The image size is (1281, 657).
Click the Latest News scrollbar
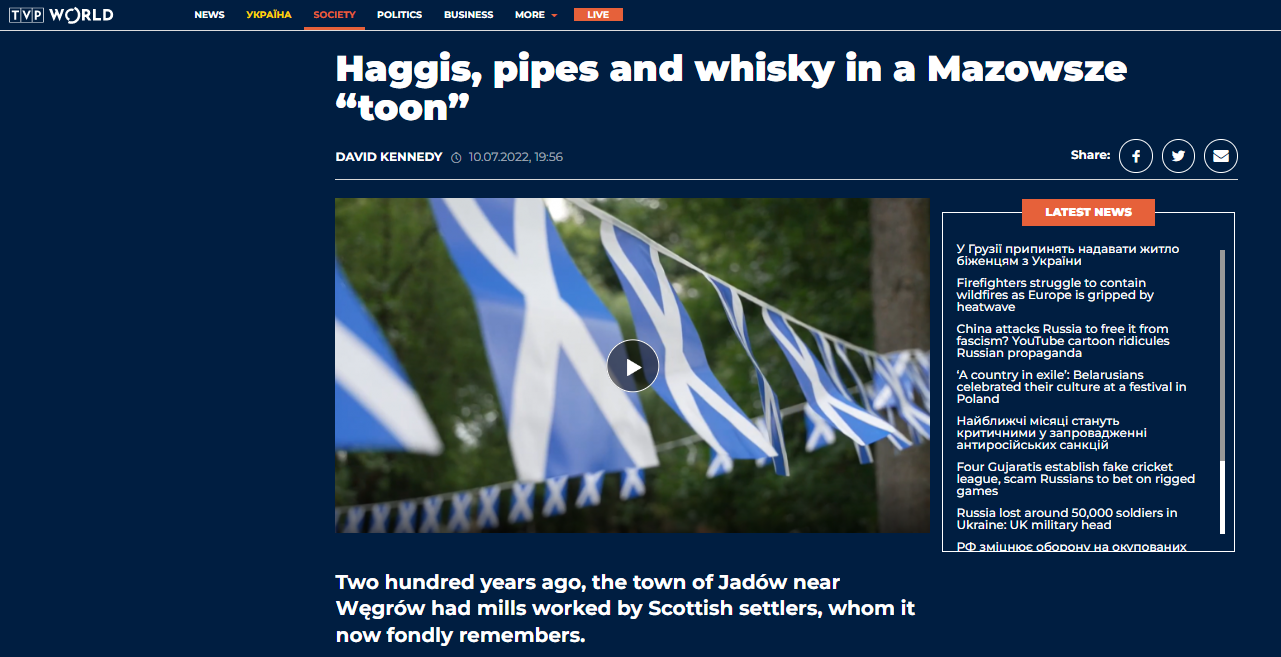point(1222,392)
